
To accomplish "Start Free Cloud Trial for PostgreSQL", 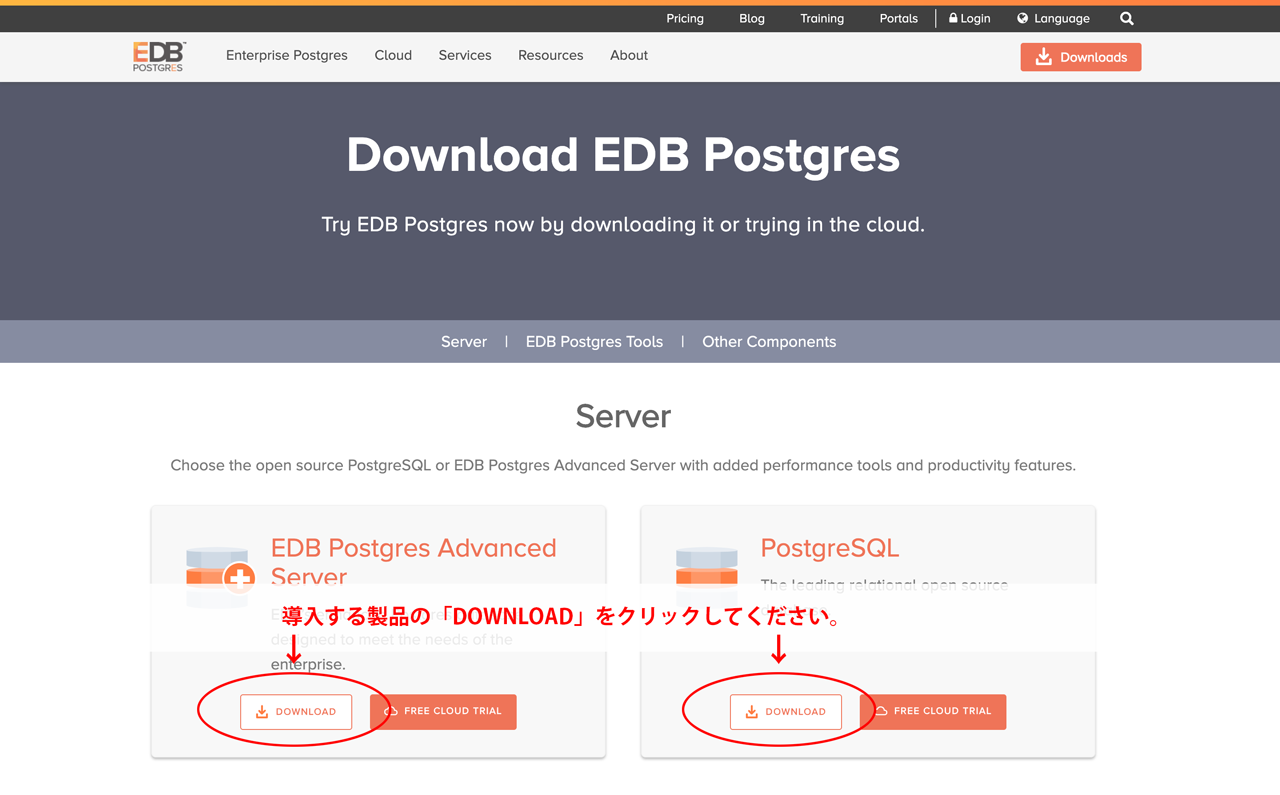I will pos(933,712).
